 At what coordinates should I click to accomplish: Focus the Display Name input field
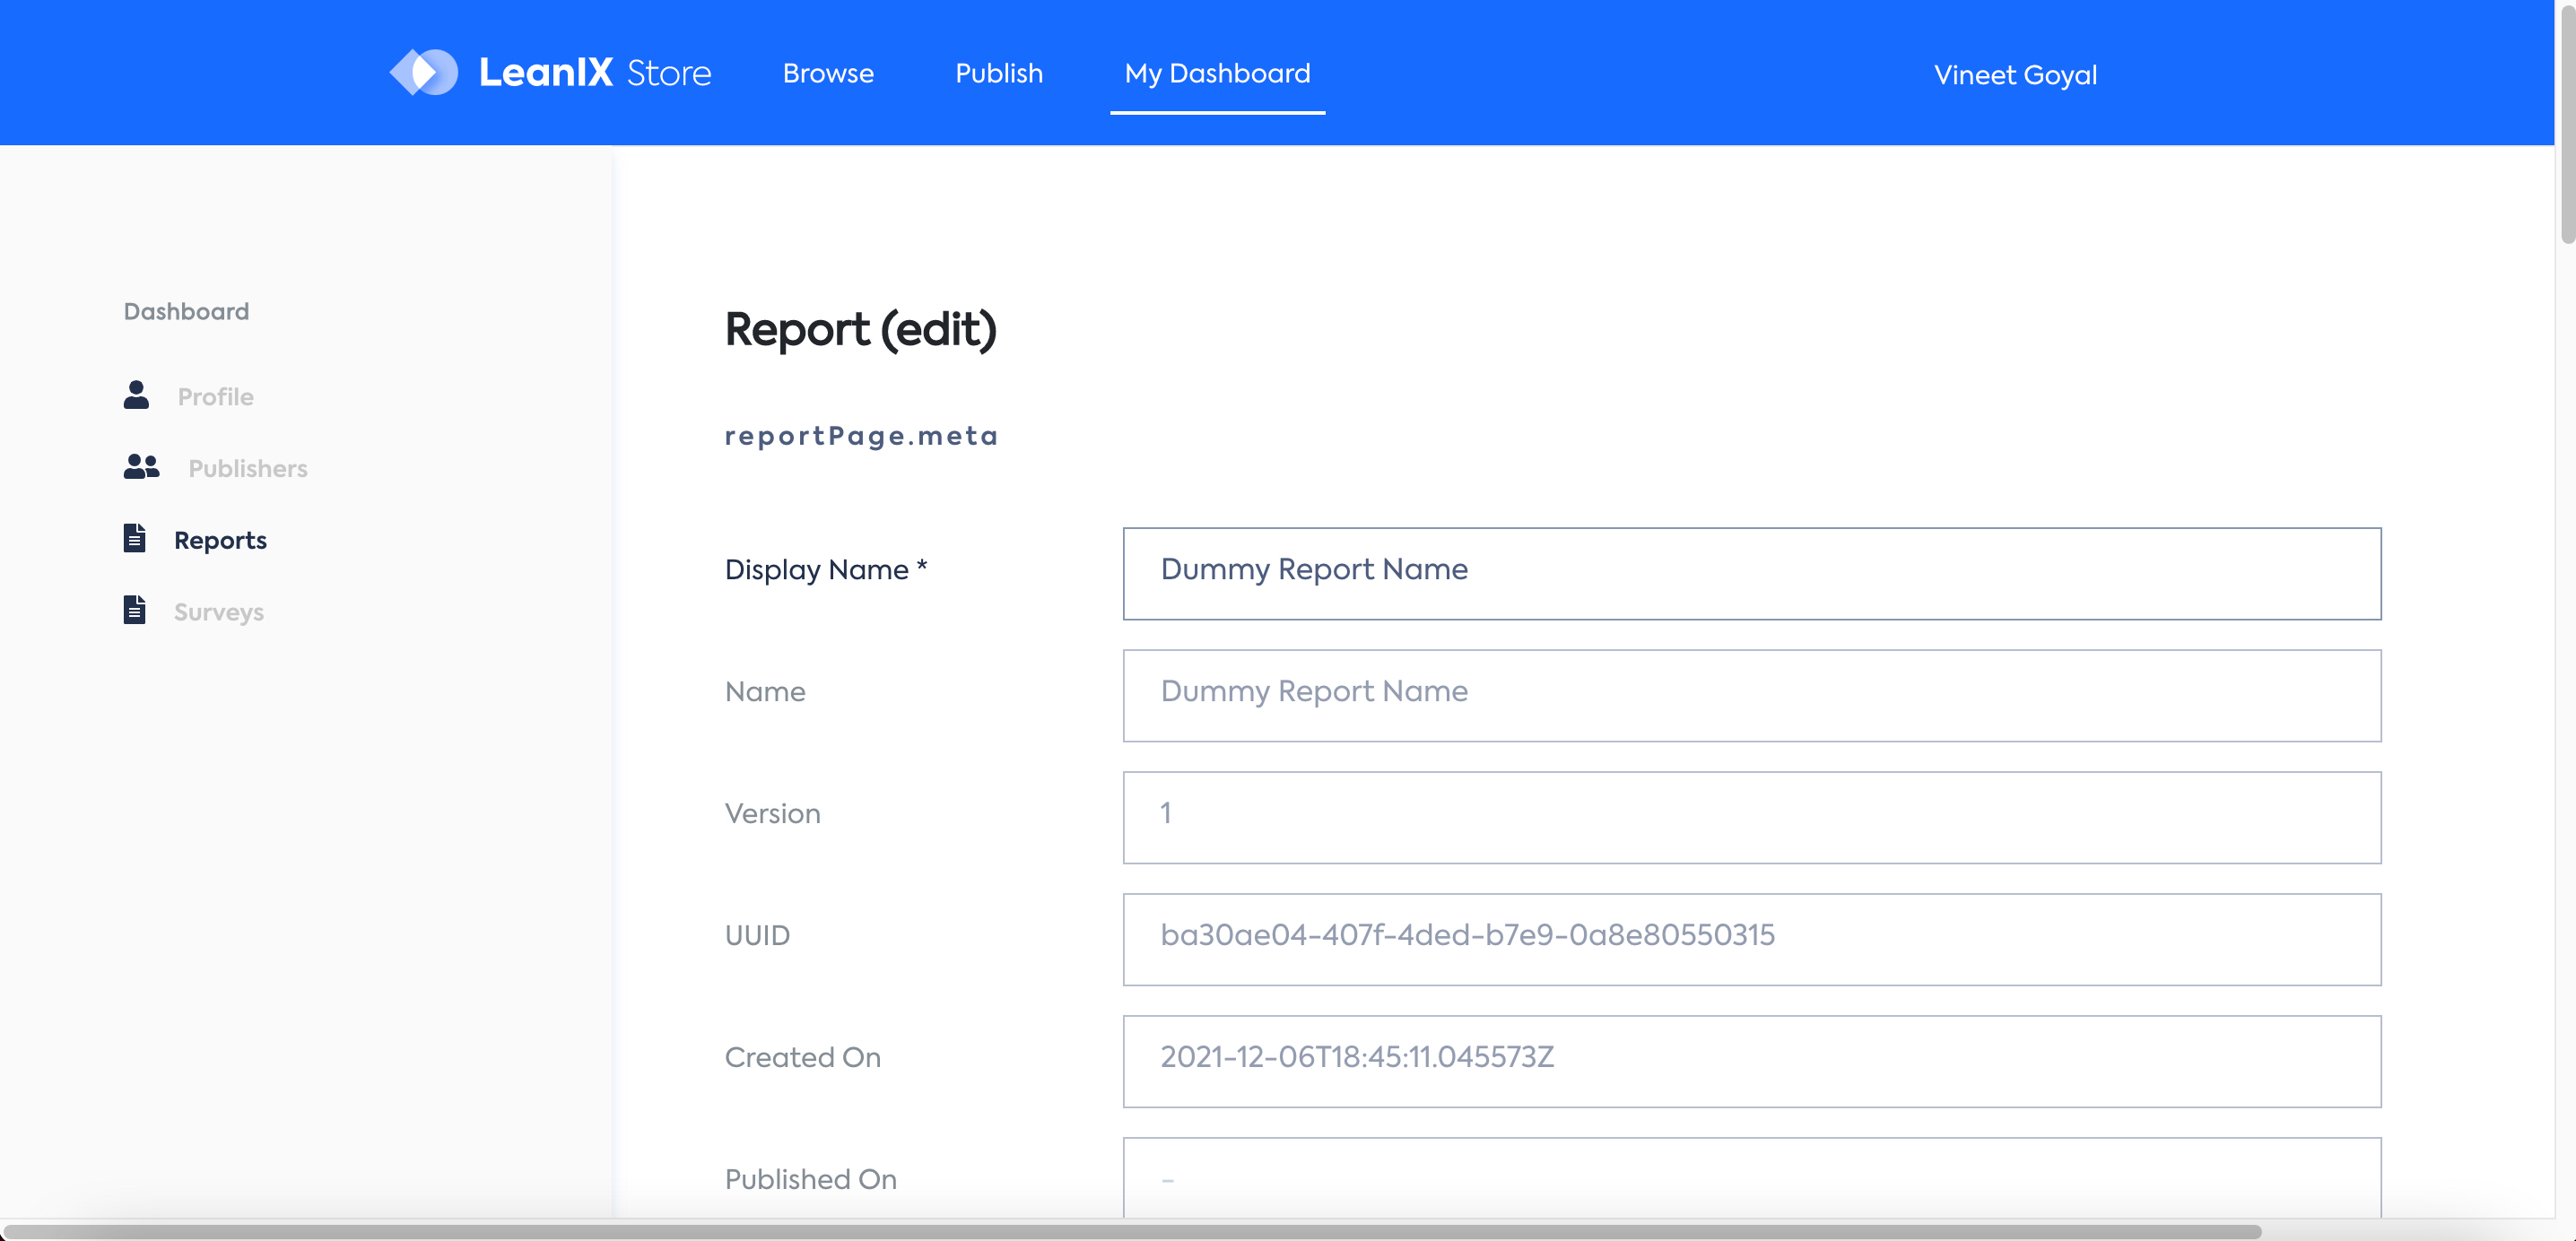point(1750,573)
